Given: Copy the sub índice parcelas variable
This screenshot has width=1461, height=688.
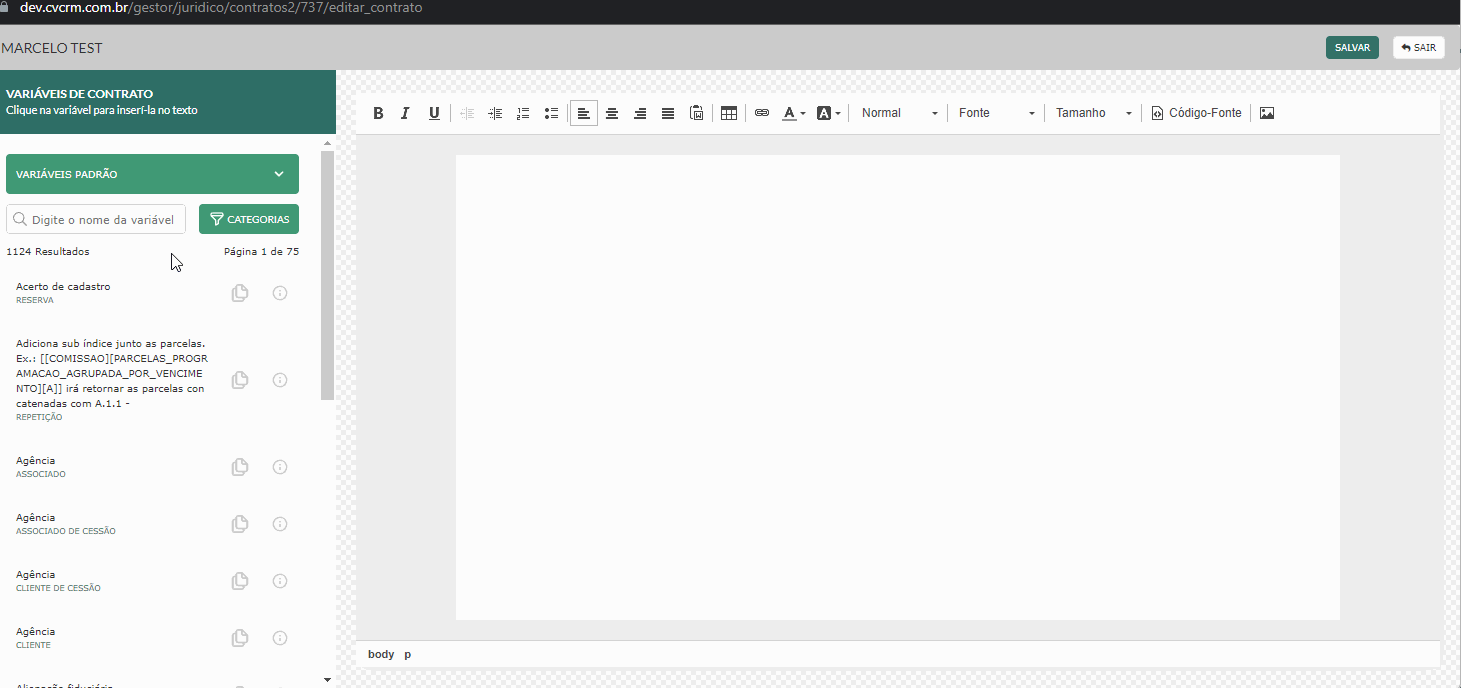Looking at the screenshot, I should (240, 380).
